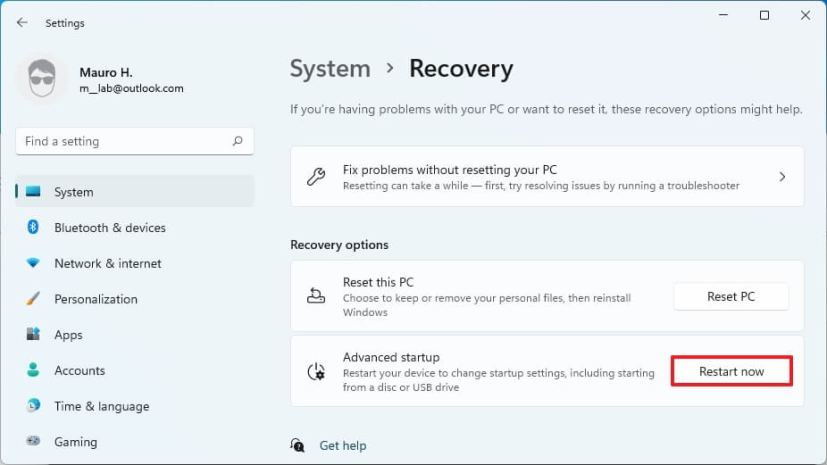Screen dimensions: 827x465
Task: Click the Network & internet wifi icon
Action: 33,263
